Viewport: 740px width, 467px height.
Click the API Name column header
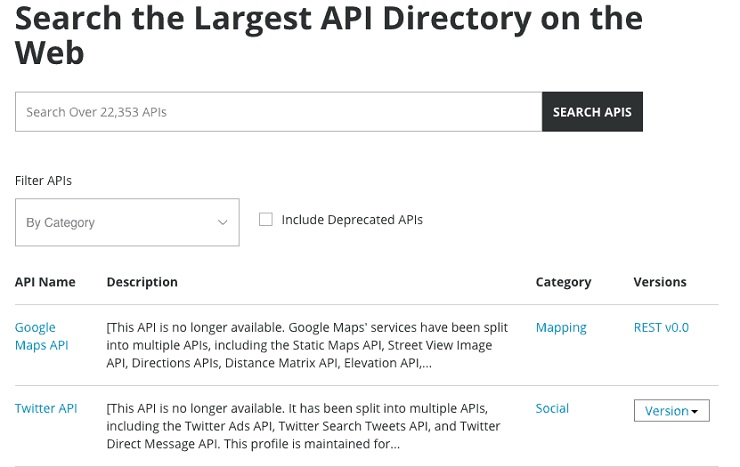(45, 282)
